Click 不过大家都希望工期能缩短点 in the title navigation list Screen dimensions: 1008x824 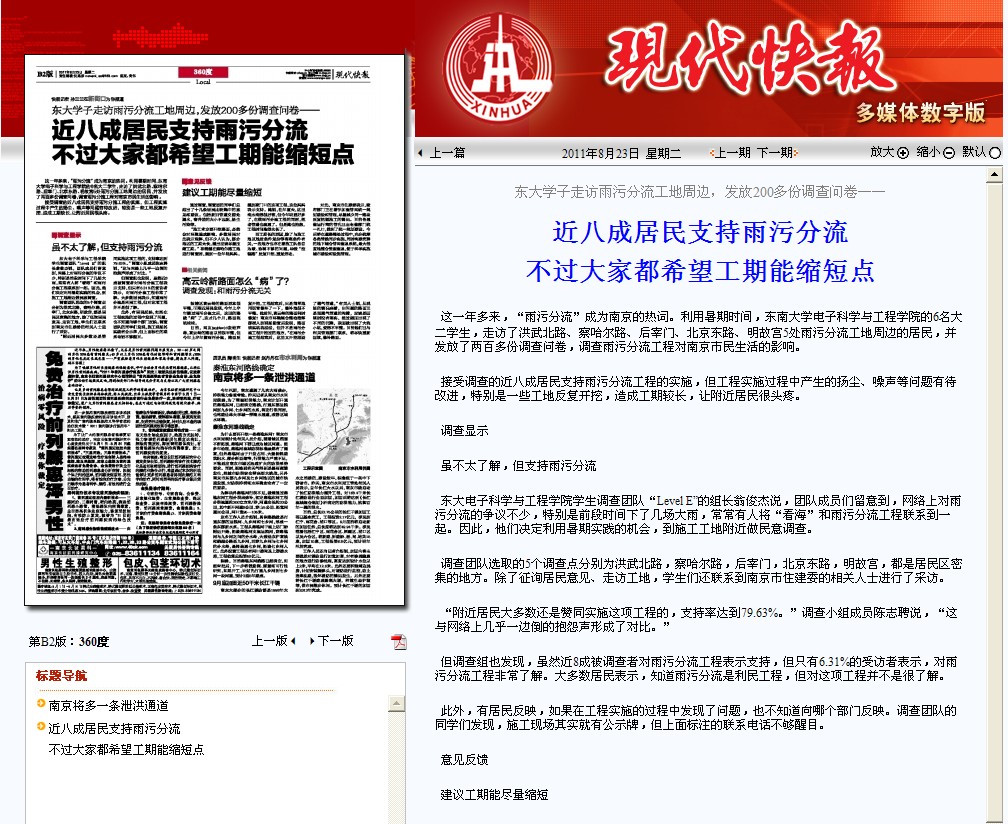pos(127,749)
